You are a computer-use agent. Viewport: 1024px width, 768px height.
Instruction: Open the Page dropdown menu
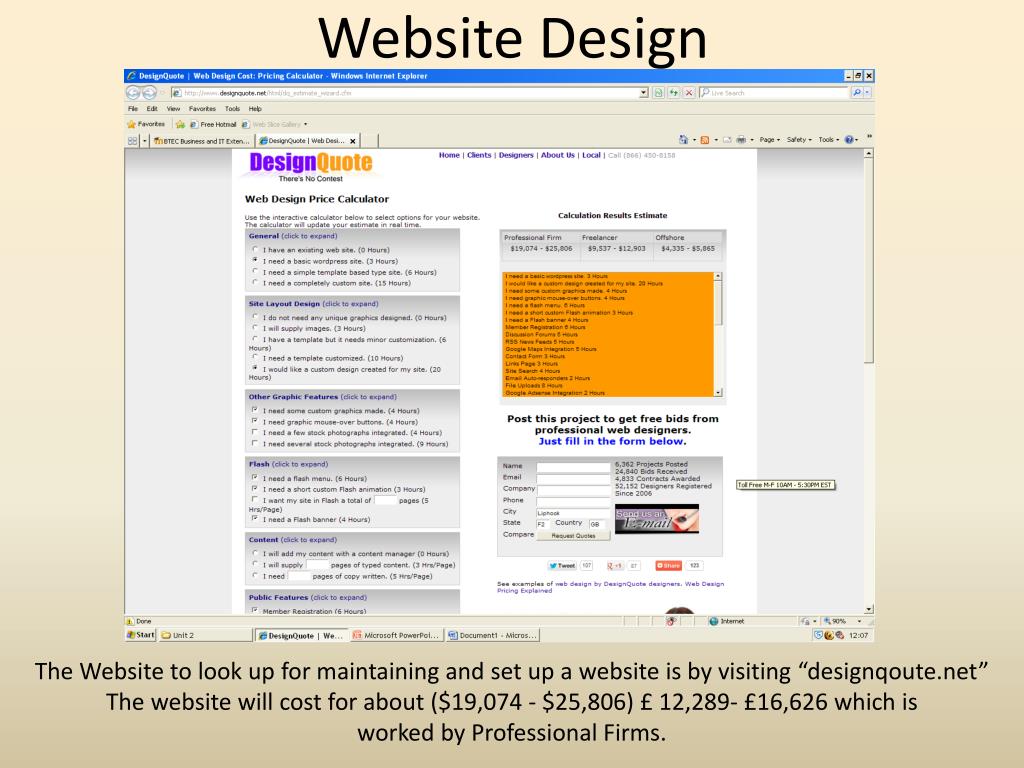pos(769,140)
